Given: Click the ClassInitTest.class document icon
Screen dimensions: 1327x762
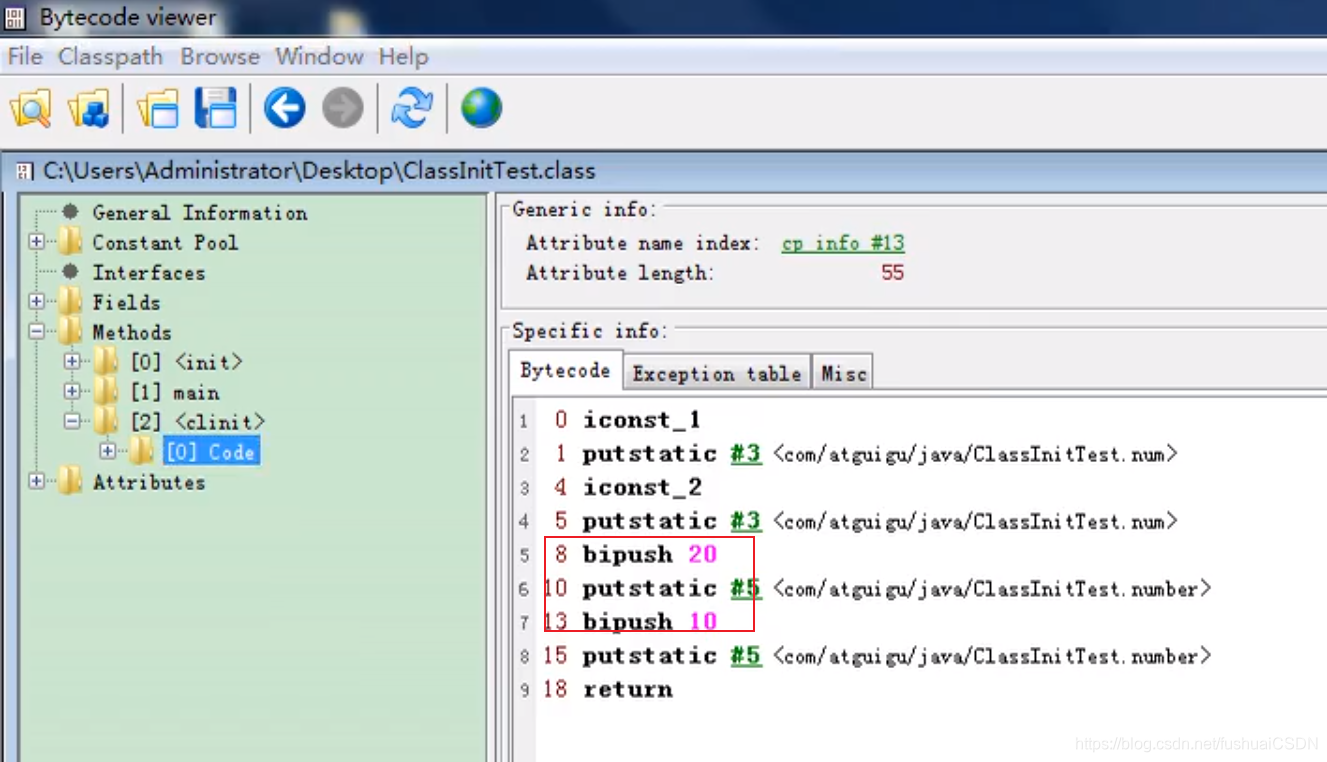Looking at the screenshot, I should (x=25, y=171).
